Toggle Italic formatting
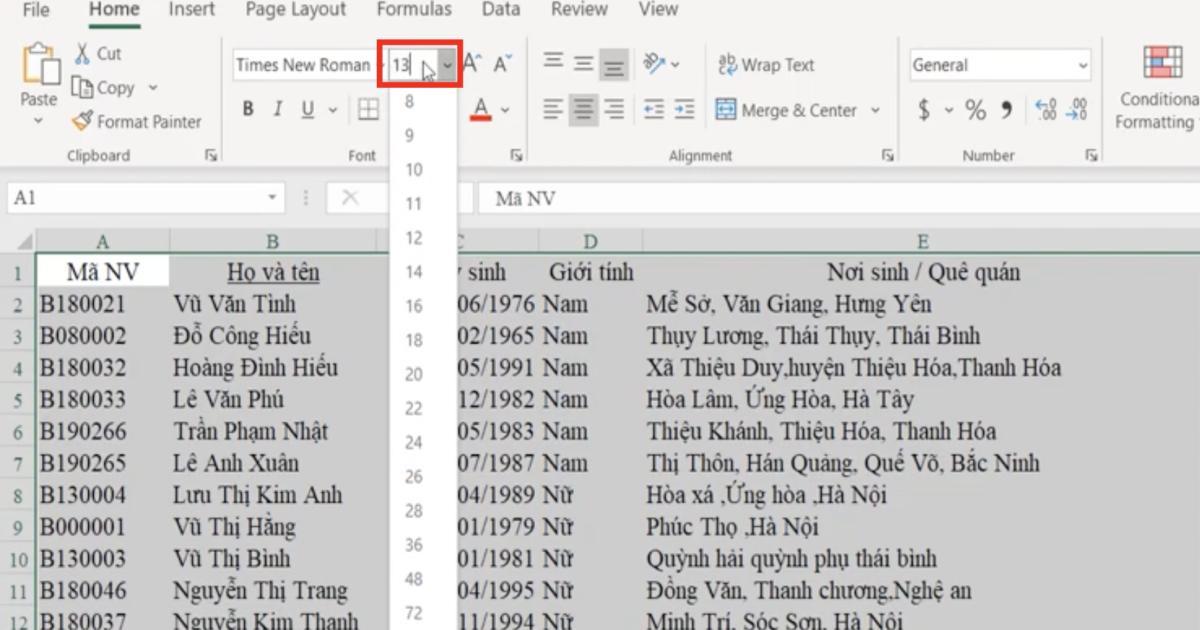The width and height of the screenshot is (1200, 630). click(278, 110)
